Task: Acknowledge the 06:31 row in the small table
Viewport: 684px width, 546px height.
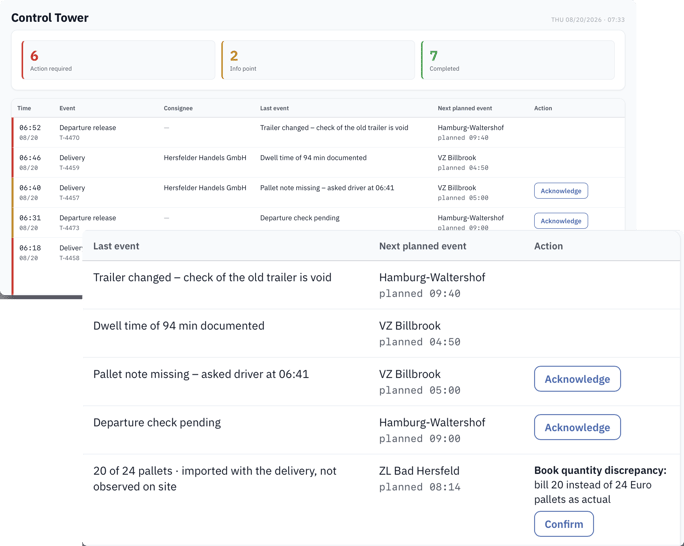Action: 561,221
